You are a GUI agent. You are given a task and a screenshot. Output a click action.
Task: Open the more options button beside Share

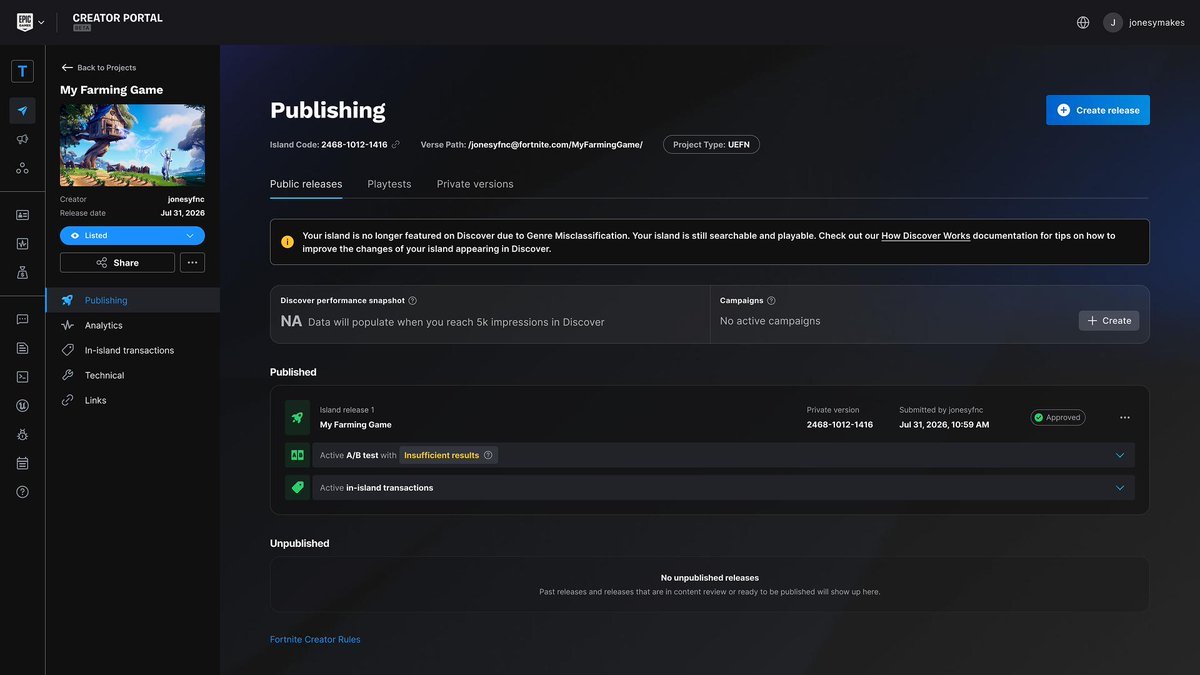click(192, 263)
